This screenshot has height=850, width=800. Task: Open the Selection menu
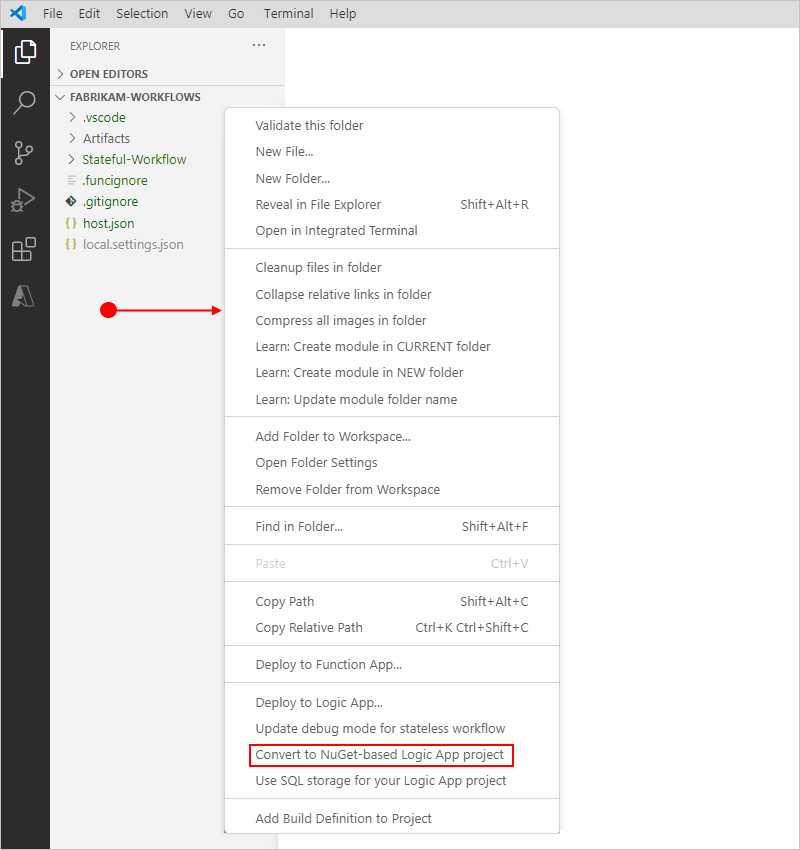(142, 14)
